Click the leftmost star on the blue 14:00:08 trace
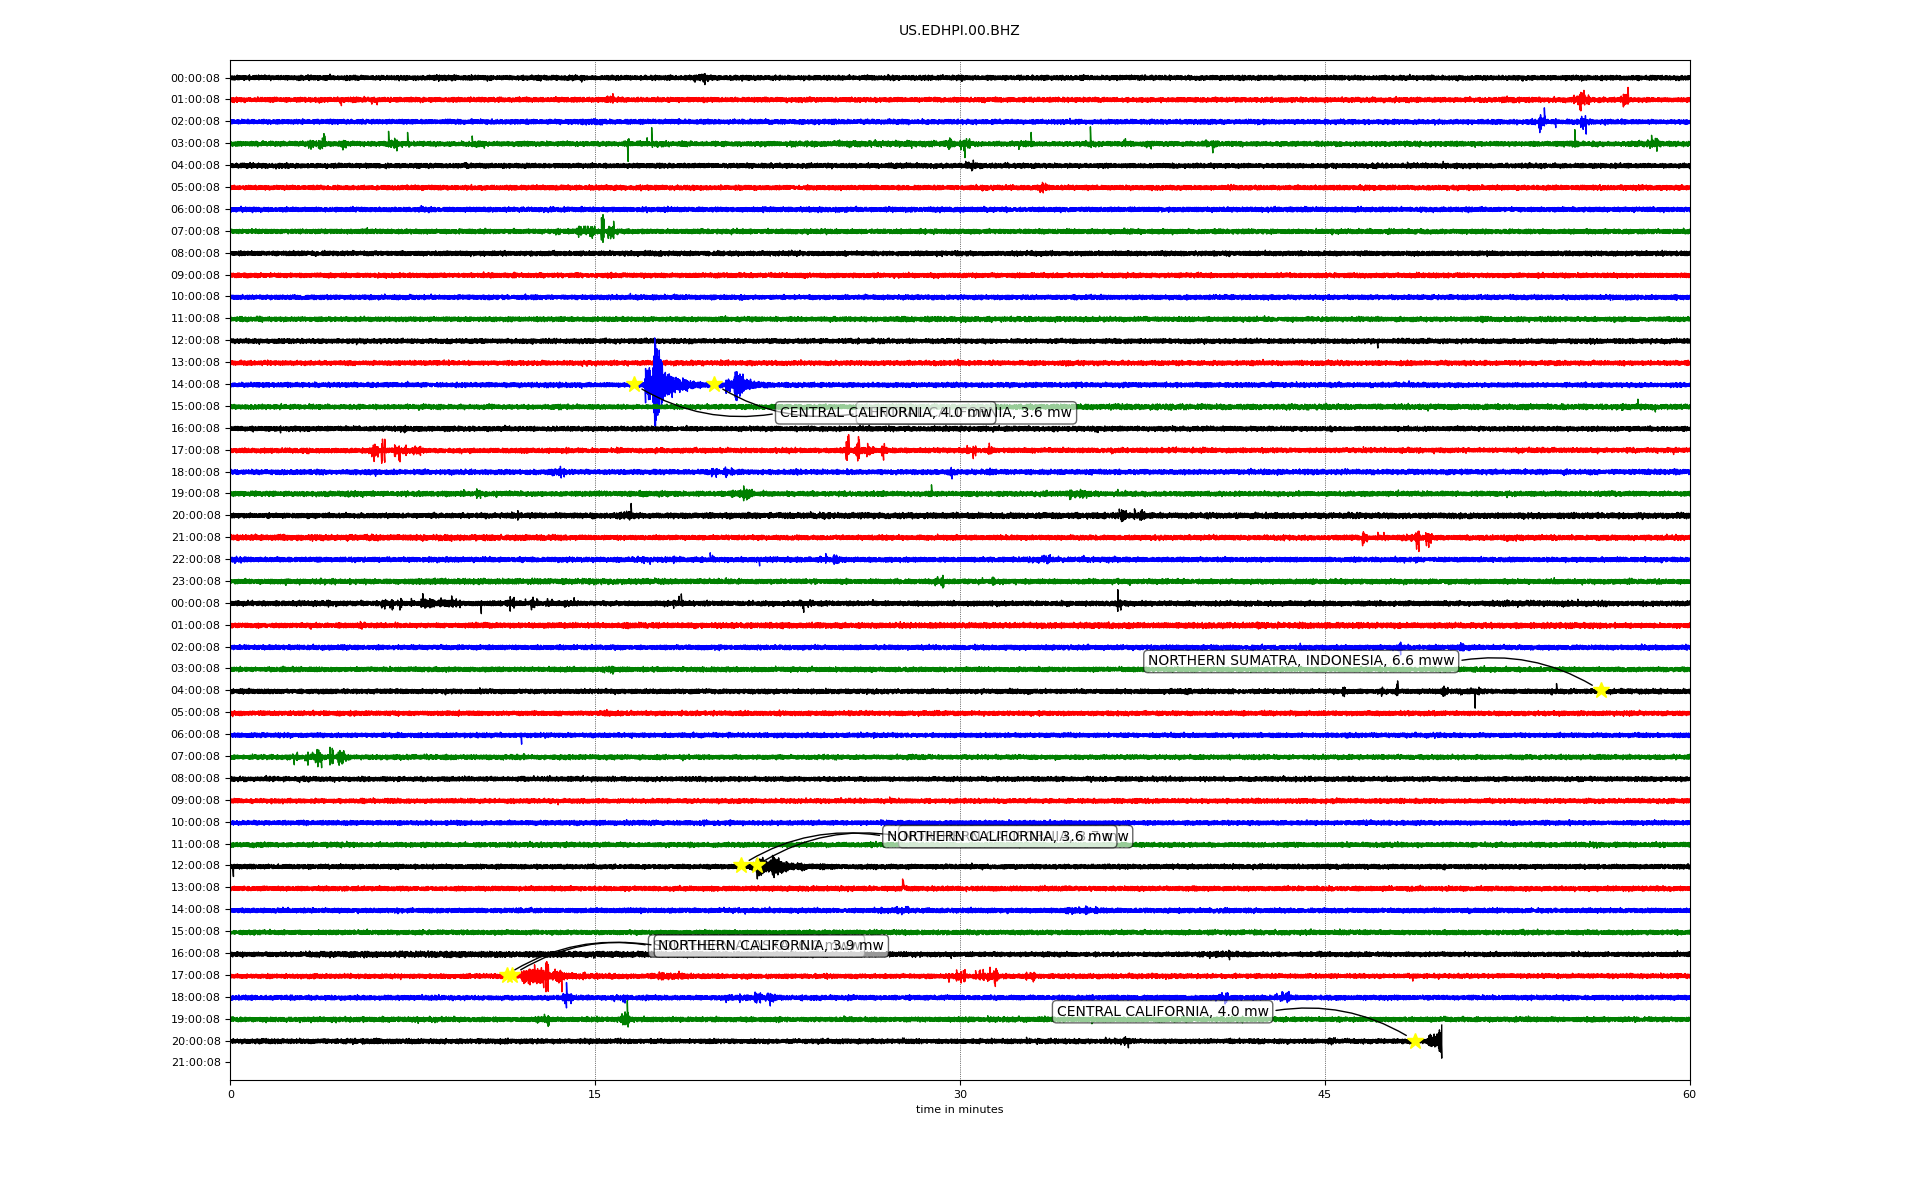Viewport: 1920px width, 1200px height. [x=634, y=384]
